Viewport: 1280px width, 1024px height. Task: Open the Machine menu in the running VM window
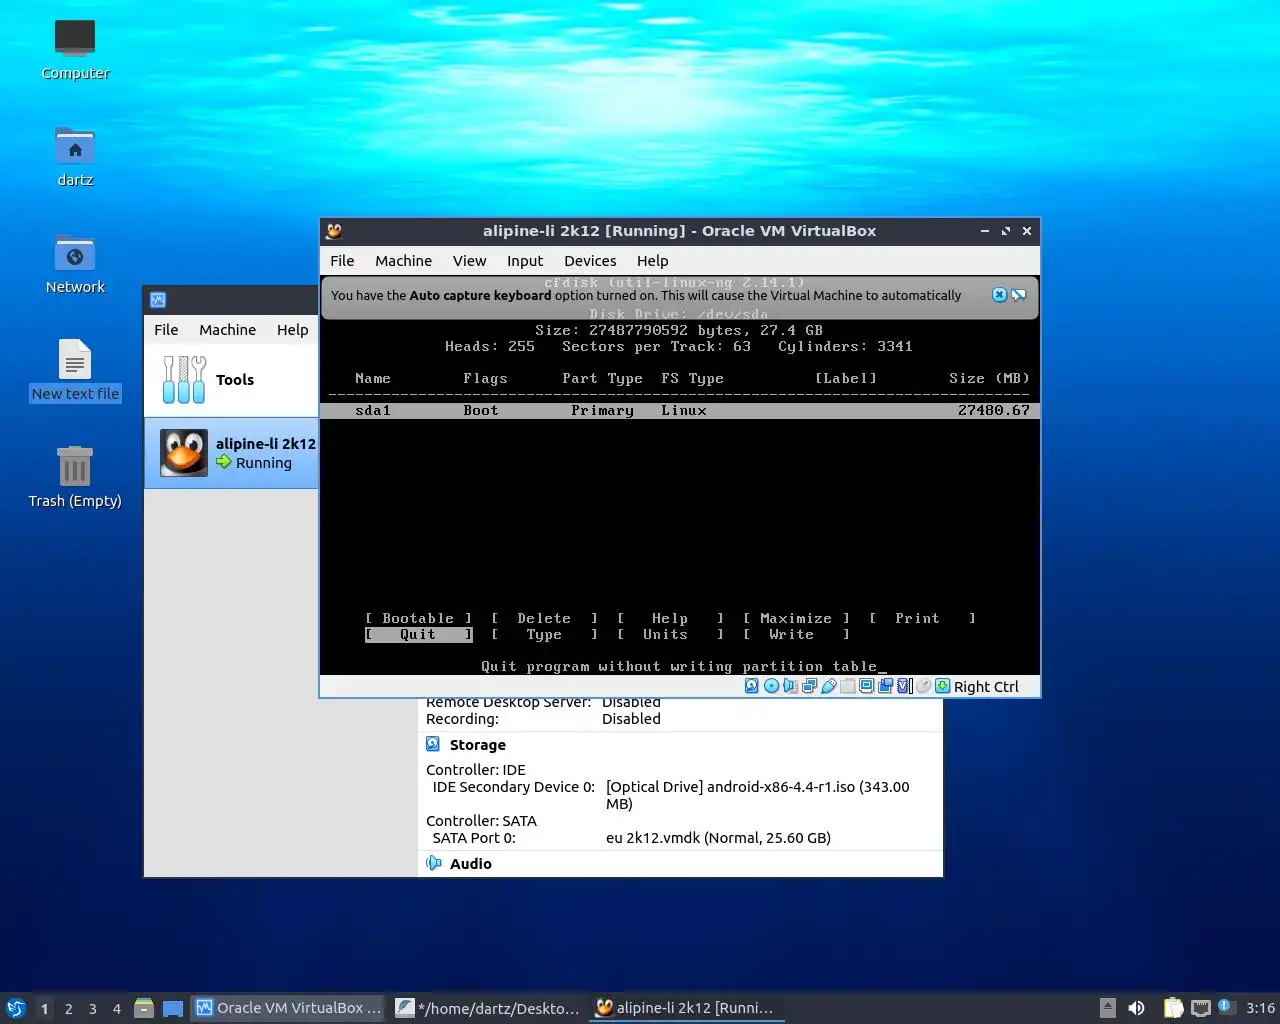coord(403,261)
